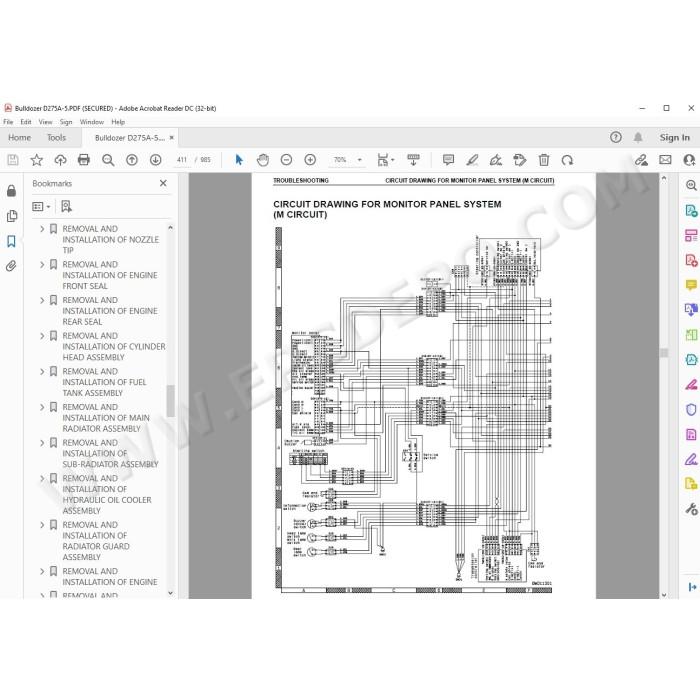The height and width of the screenshot is (700, 700).
Task: Upload the file to cloud storage
Action: [x=60, y=160]
